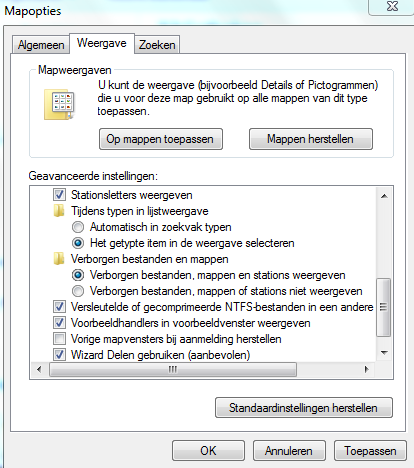This screenshot has height=468, width=414.
Task: Switch to the Algemeen tab
Action: coord(41,45)
